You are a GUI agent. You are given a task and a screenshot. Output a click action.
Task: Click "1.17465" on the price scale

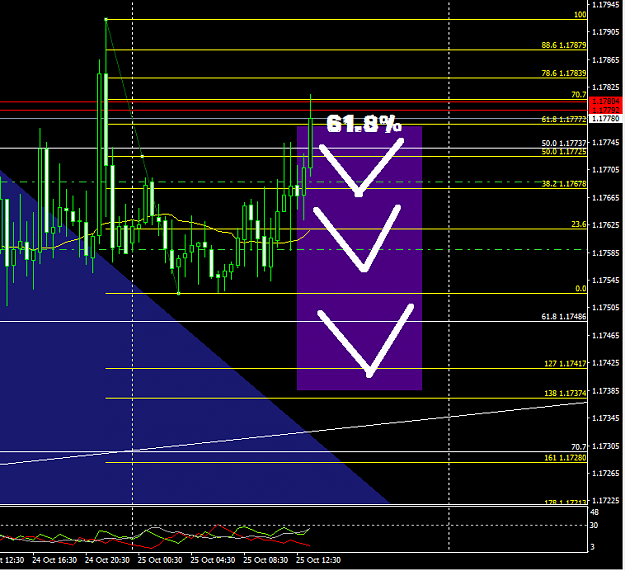click(606, 336)
